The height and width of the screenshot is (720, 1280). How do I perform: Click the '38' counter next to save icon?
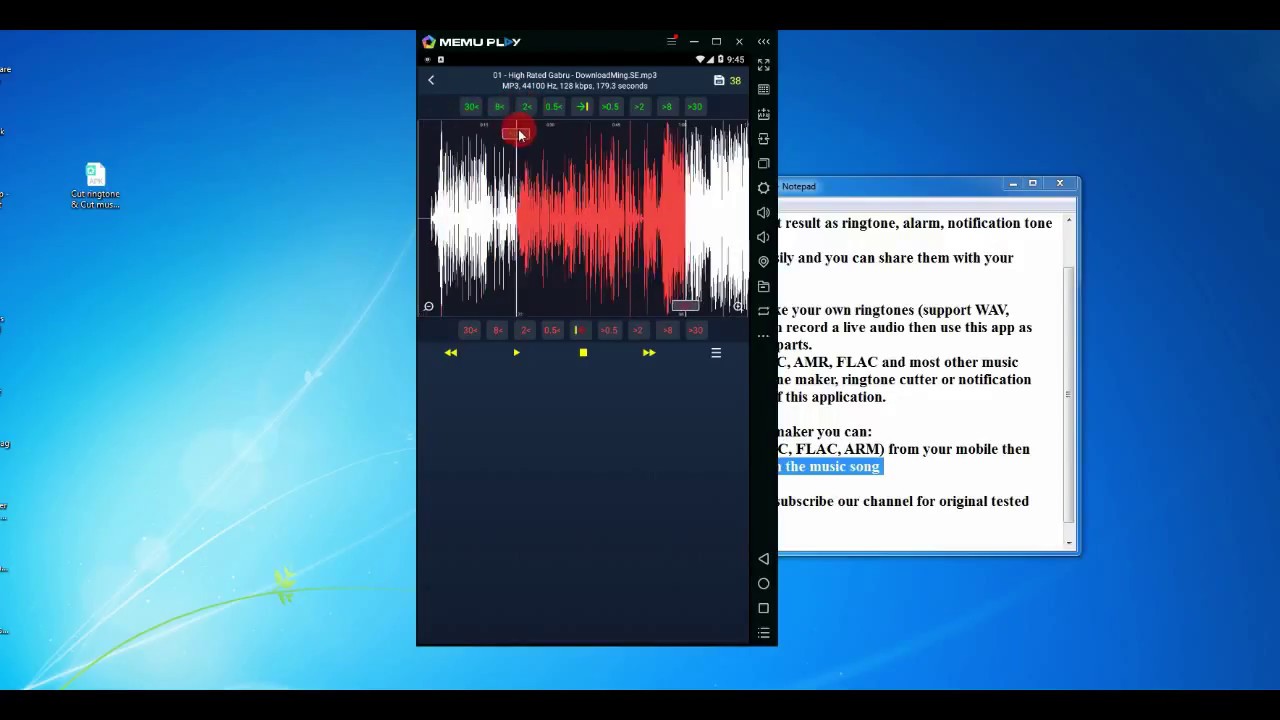[x=735, y=81]
